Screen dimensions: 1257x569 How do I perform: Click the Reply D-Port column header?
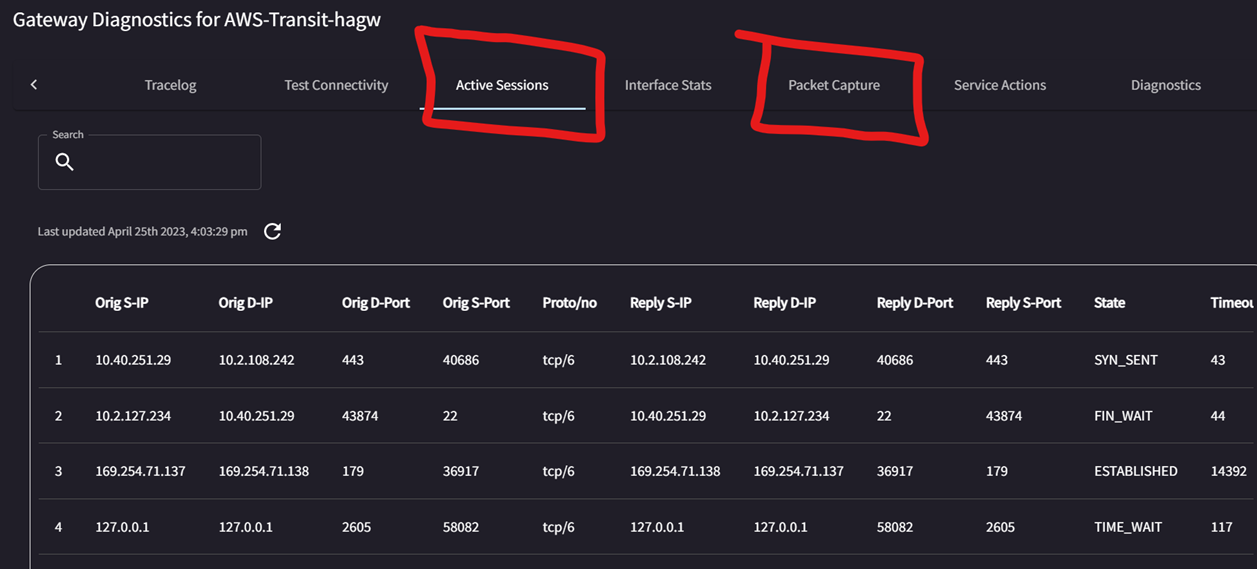pyautogui.click(x=915, y=302)
